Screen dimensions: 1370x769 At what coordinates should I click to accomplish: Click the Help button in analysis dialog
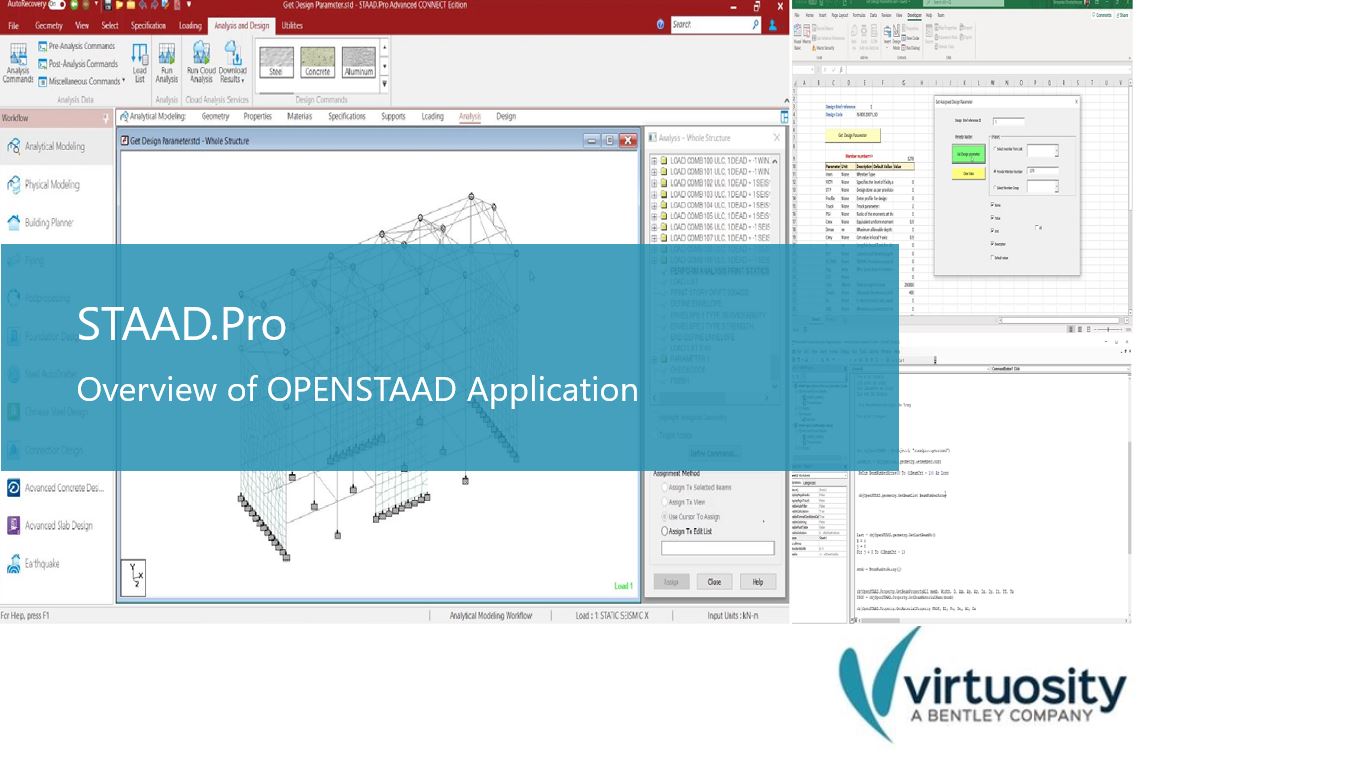pos(758,581)
